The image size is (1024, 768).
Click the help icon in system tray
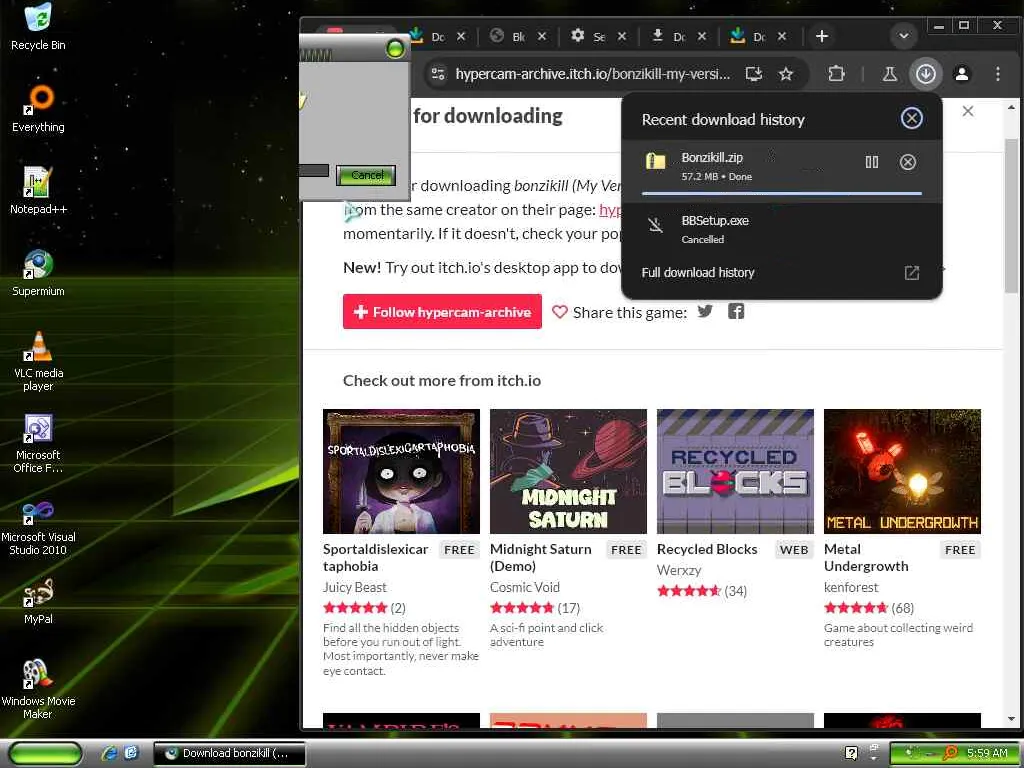(x=850, y=753)
